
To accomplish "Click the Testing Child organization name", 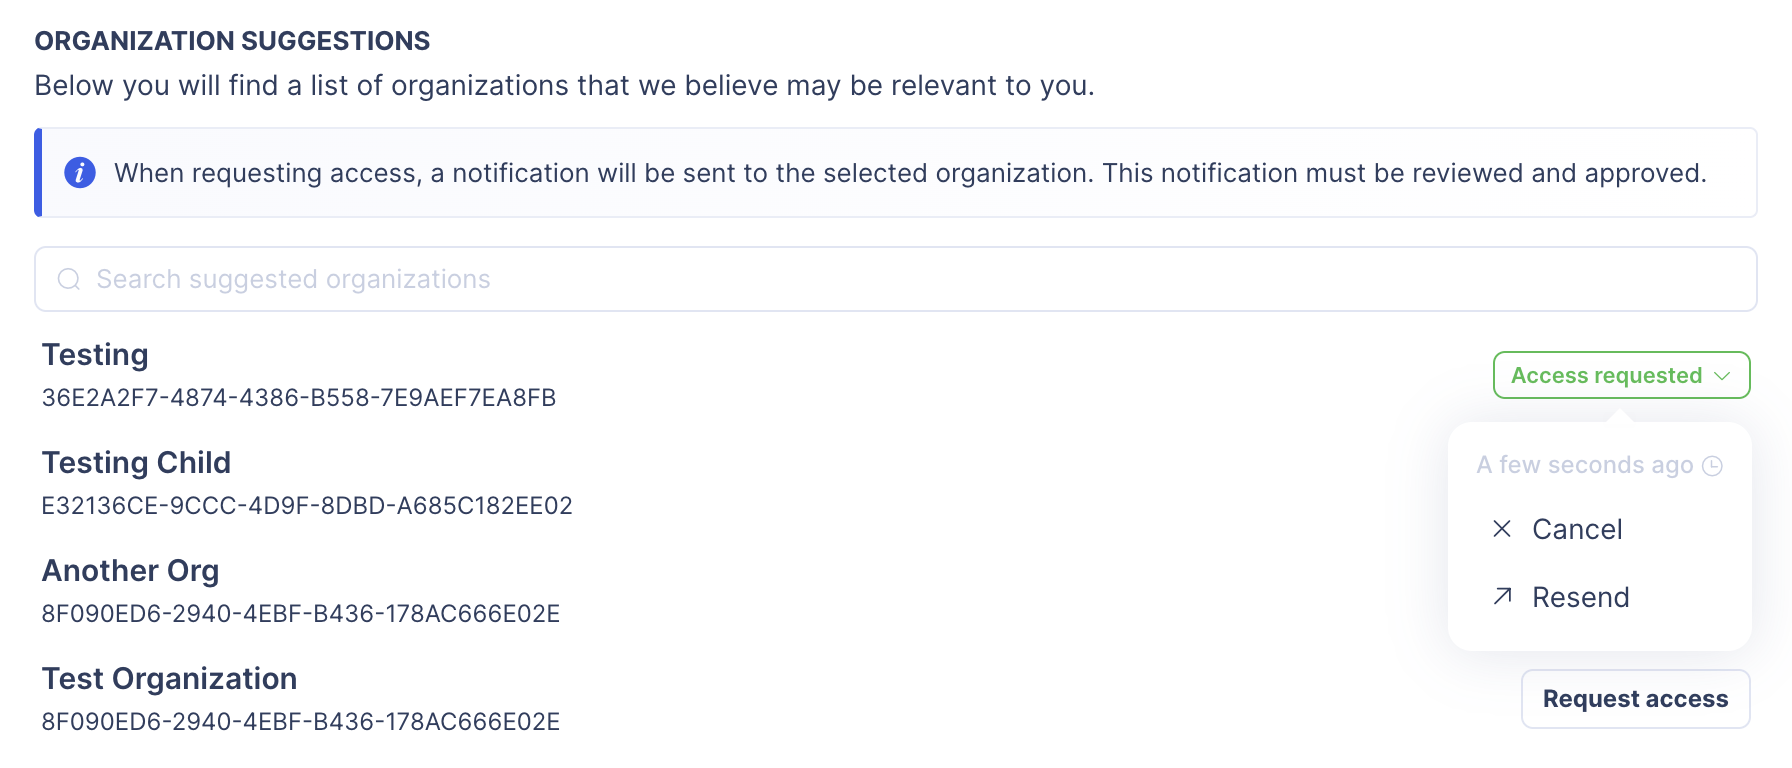I will [x=136, y=463].
